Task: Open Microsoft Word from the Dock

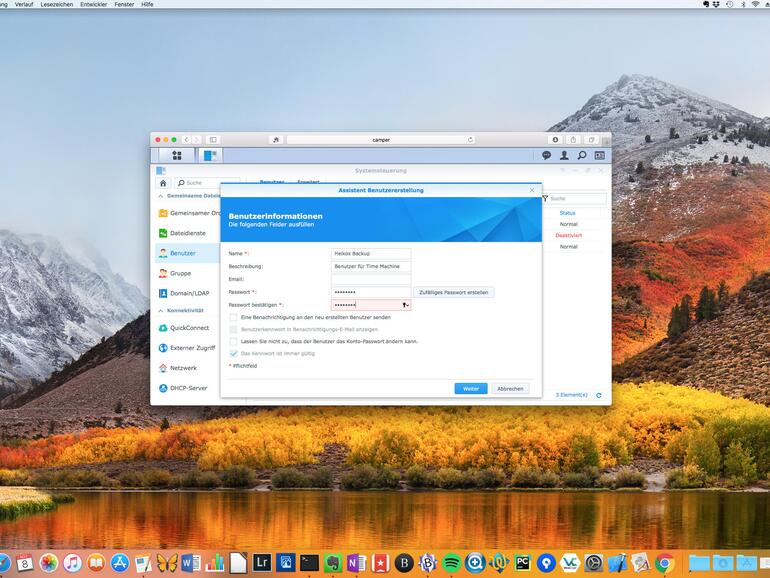Action: [x=191, y=563]
